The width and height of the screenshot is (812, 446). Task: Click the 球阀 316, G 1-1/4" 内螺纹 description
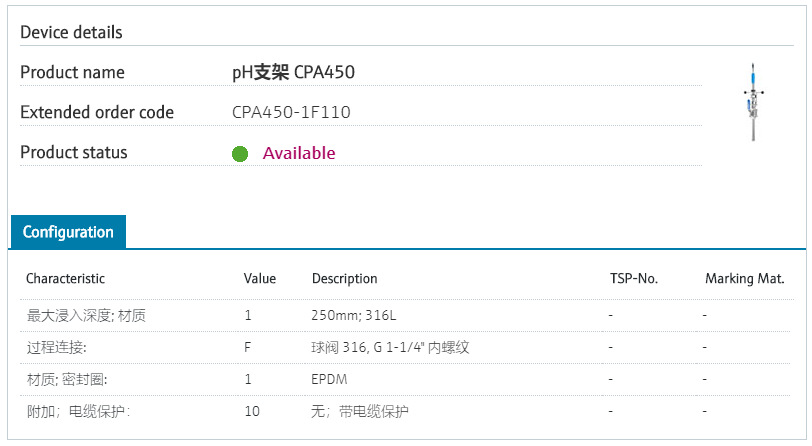[390, 348]
